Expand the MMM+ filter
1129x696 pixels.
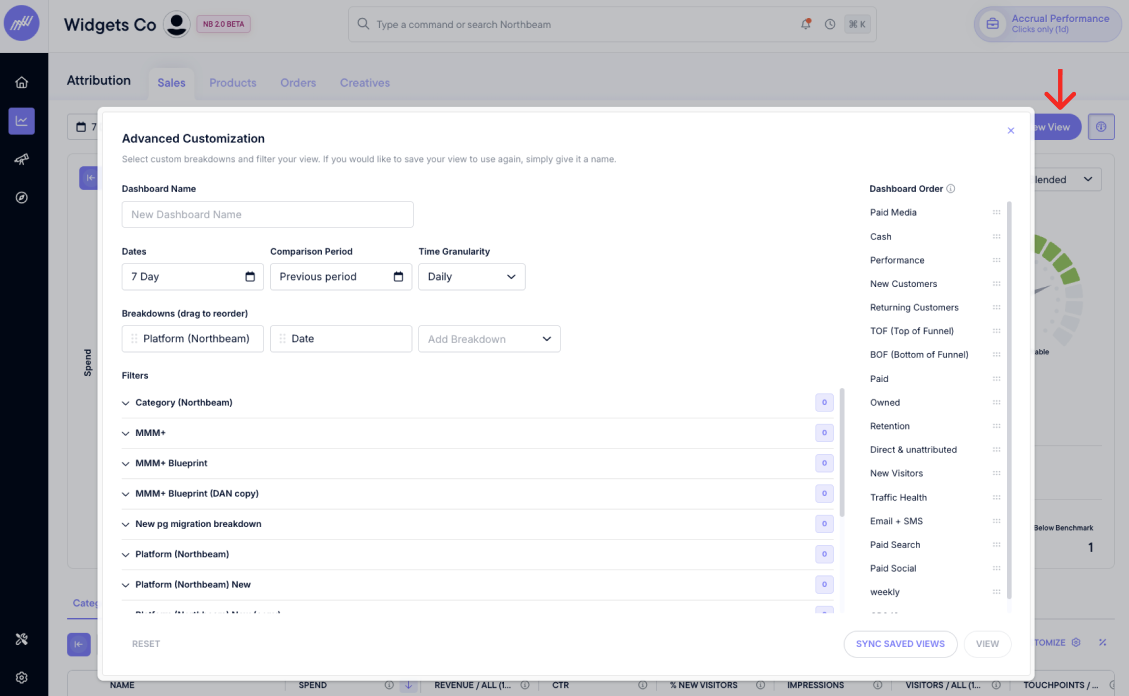(125, 433)
